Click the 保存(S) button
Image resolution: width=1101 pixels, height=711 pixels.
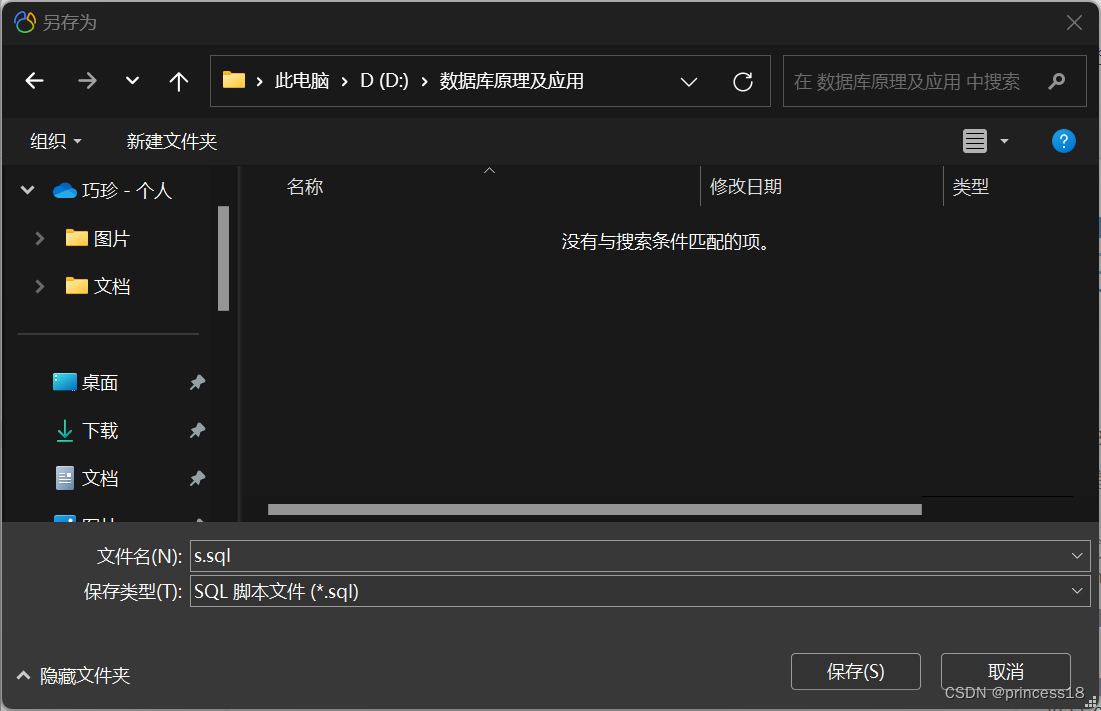pyautogui.click(x=855, y=671)
